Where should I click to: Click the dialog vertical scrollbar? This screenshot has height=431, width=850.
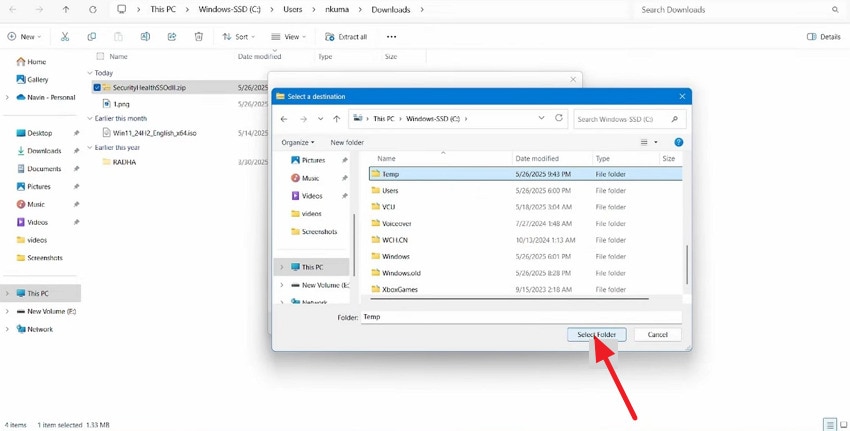tap(687, 265)
